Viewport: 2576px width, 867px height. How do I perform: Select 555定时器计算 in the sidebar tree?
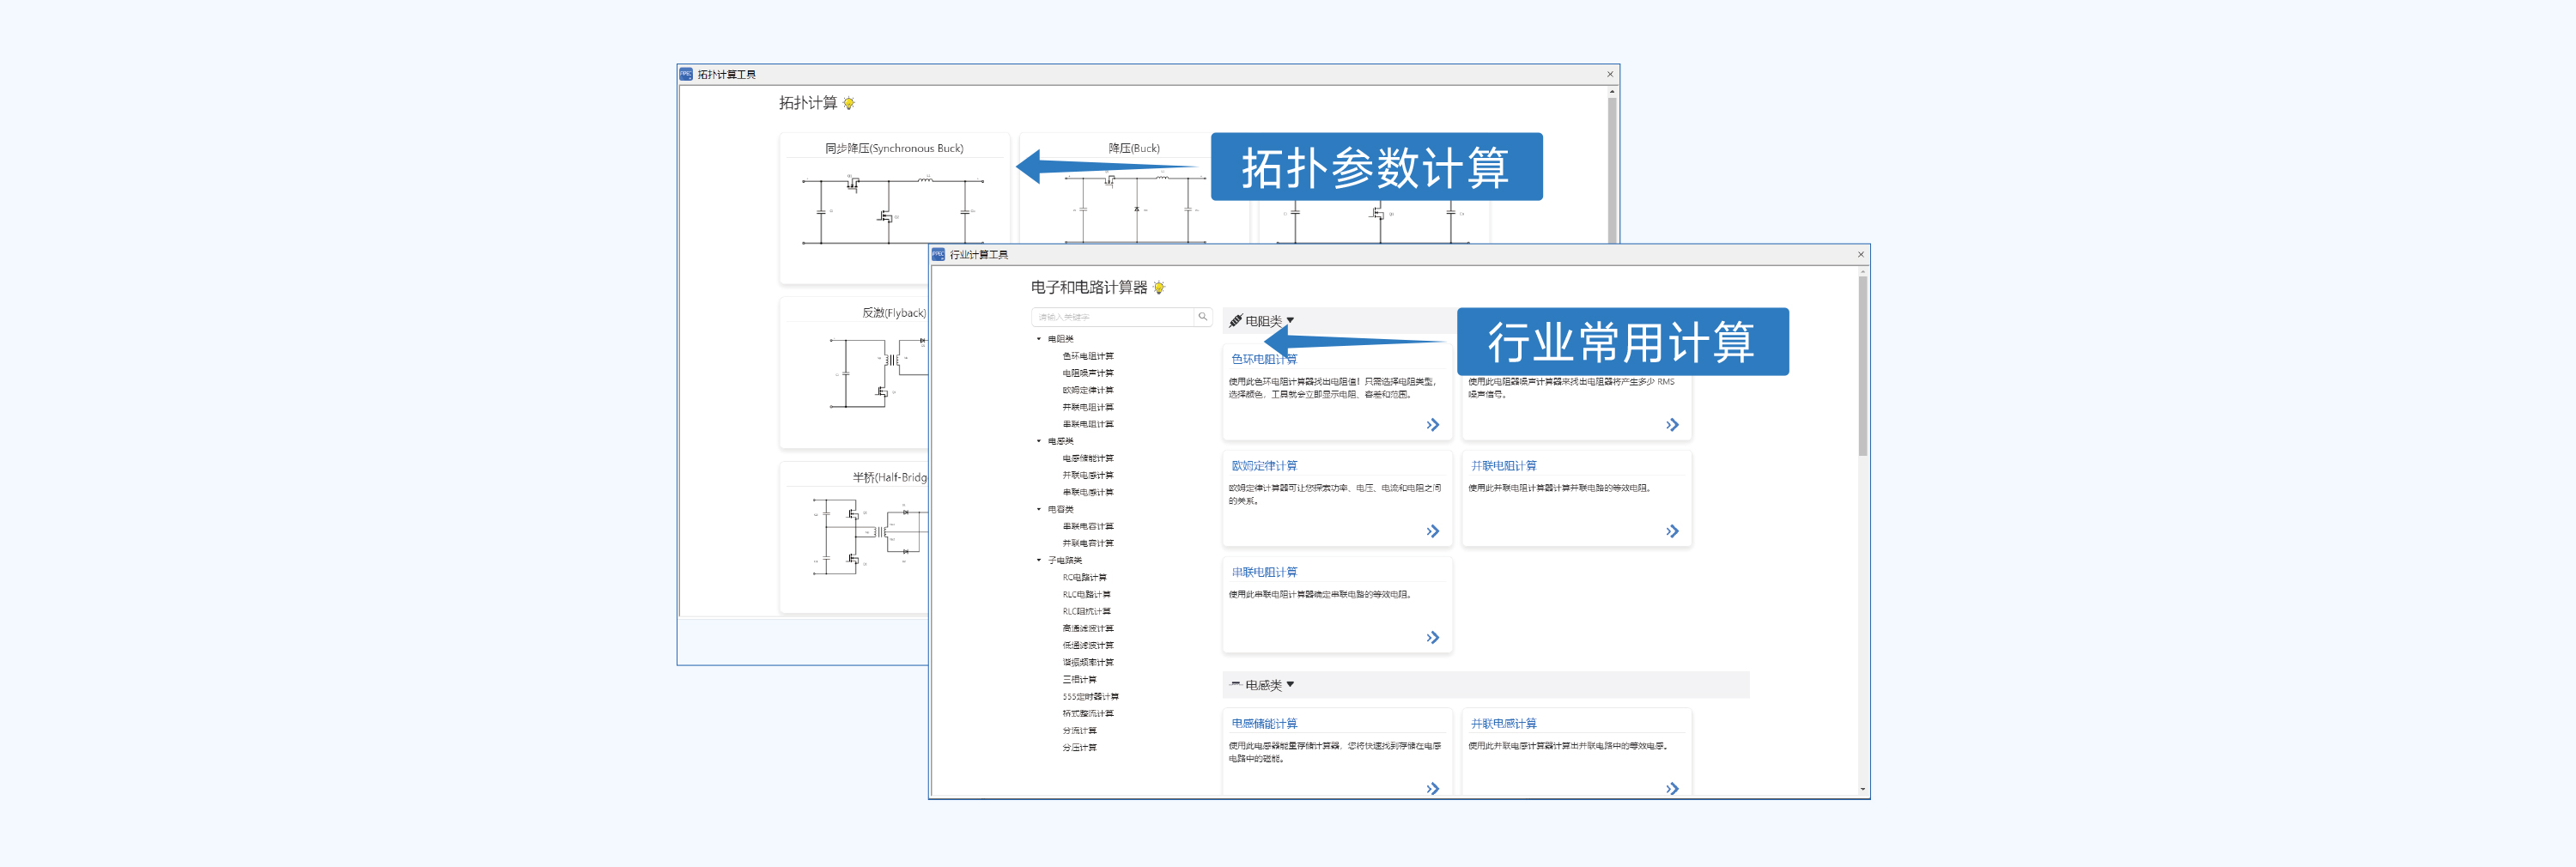(1090, 697)
